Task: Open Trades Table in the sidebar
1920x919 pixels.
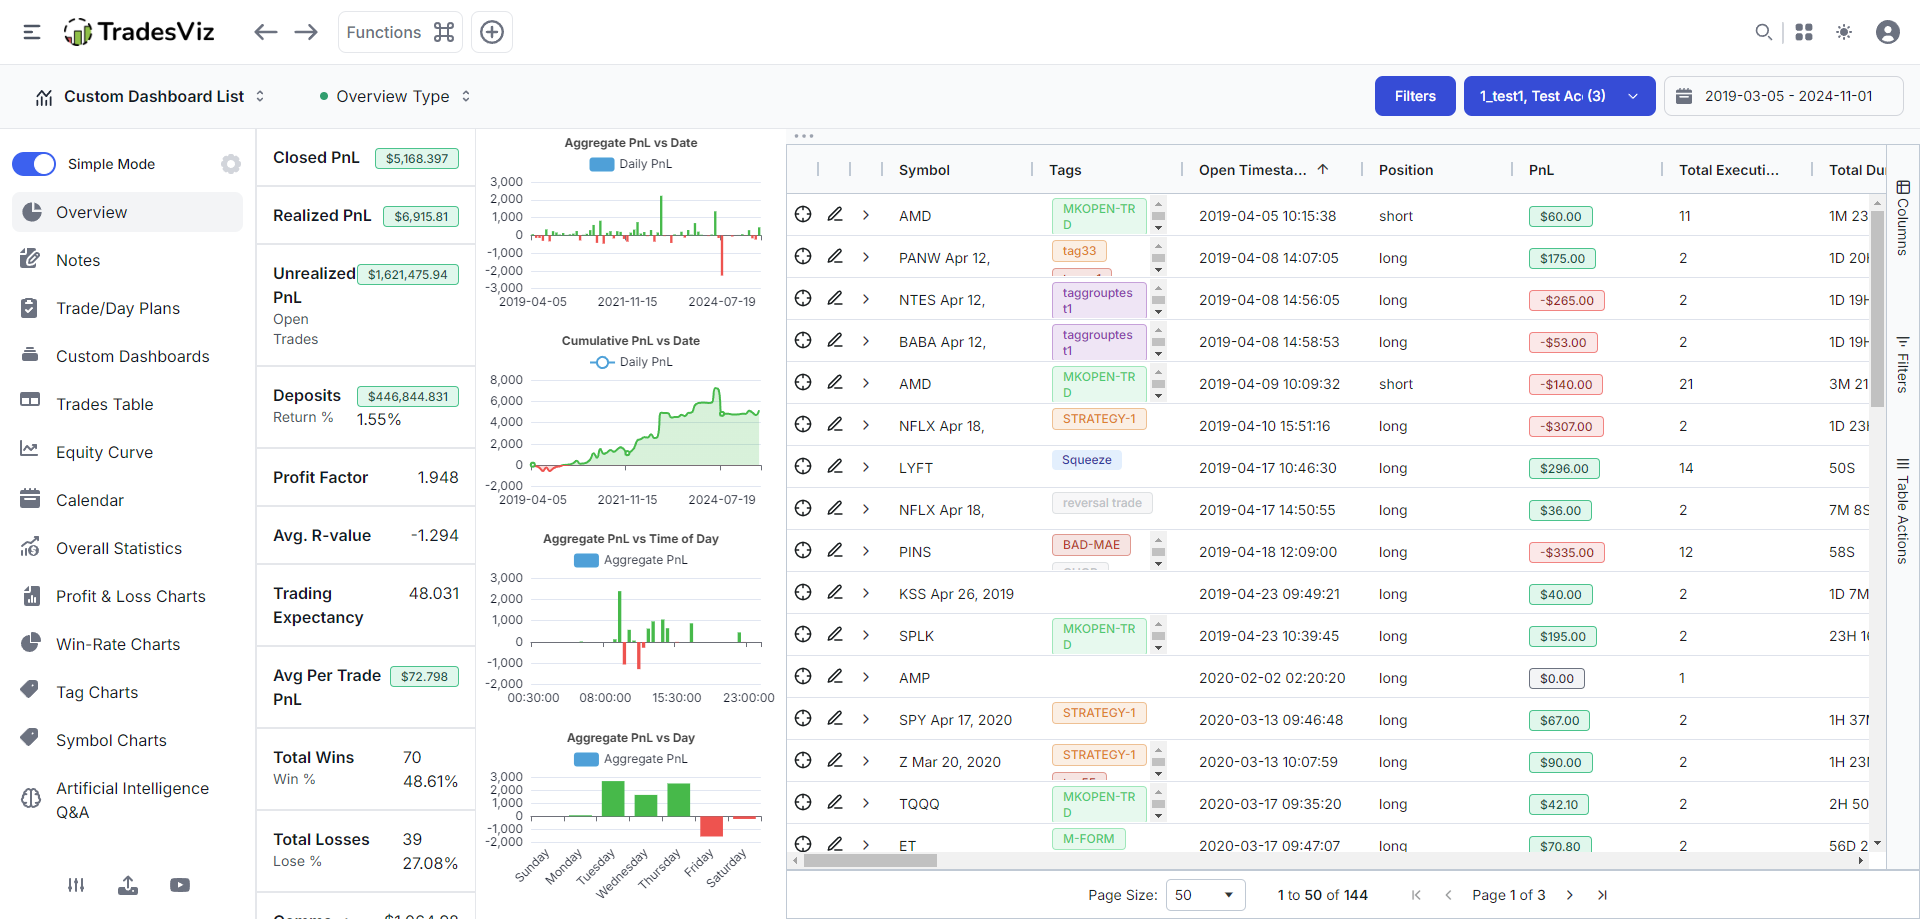Action: 127,404
